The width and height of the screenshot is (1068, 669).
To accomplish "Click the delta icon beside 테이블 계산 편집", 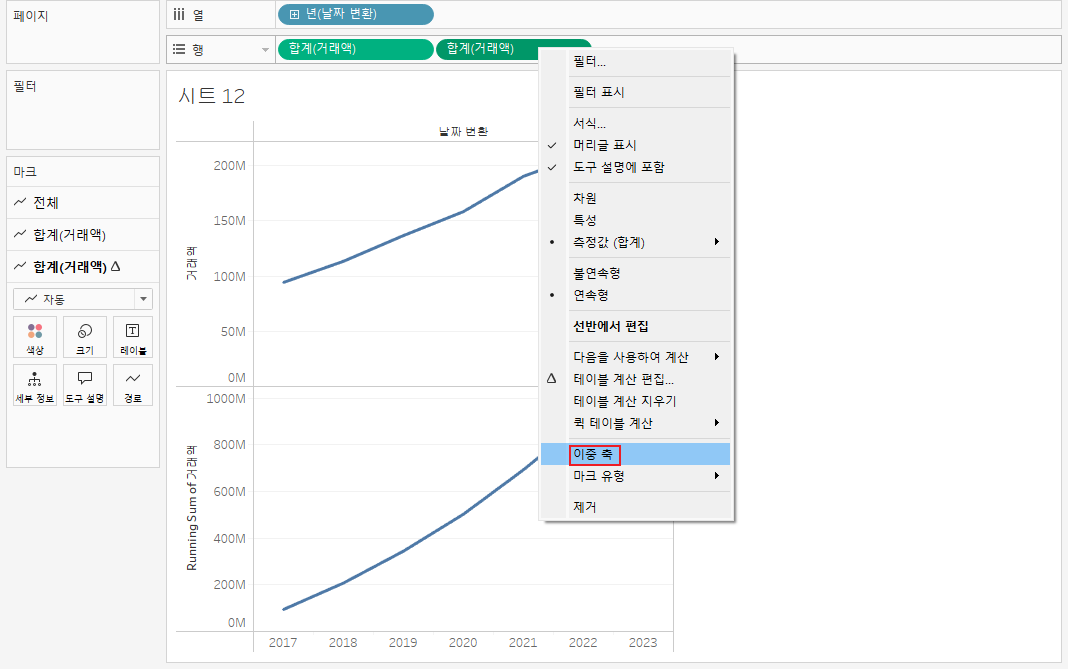I will [x=552, y=379].
